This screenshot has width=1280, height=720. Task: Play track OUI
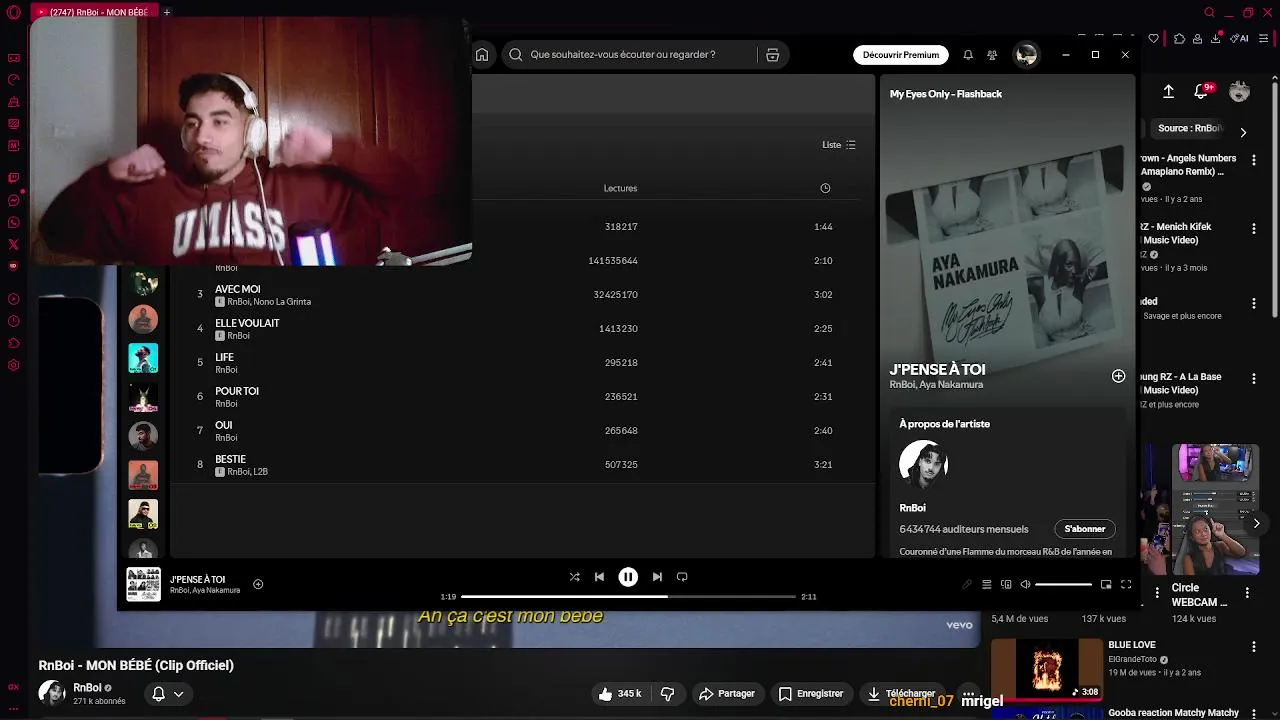(223, 425)
